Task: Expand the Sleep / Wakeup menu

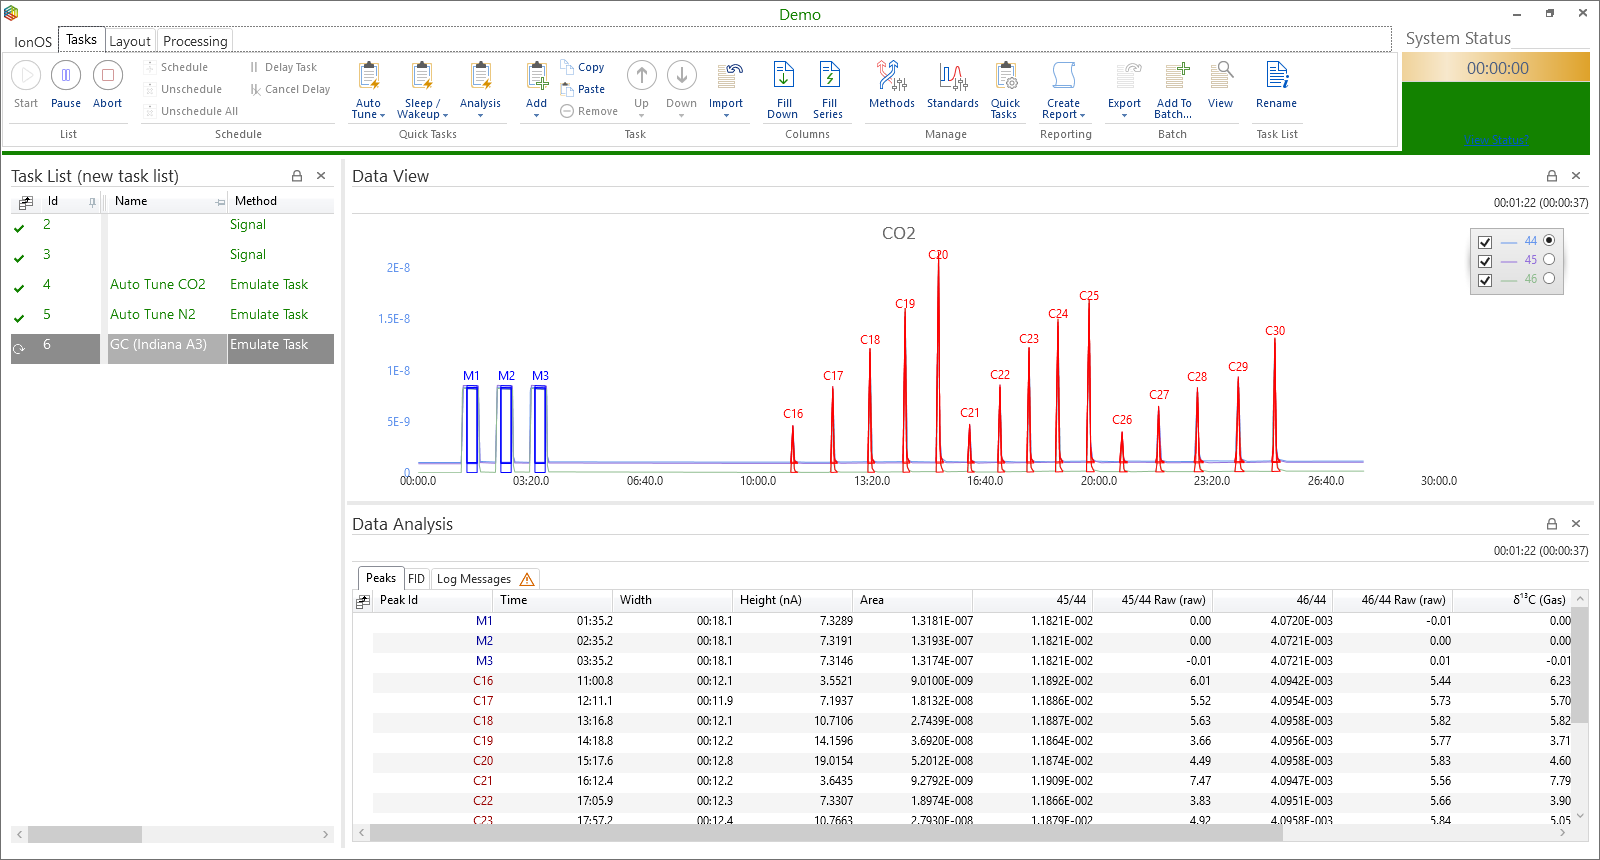Action: pos(422,115)
